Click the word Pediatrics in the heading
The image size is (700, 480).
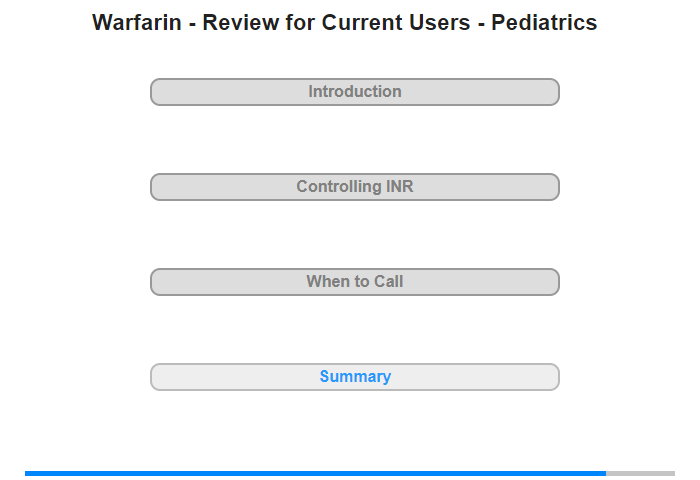click(x=544, y=23)
